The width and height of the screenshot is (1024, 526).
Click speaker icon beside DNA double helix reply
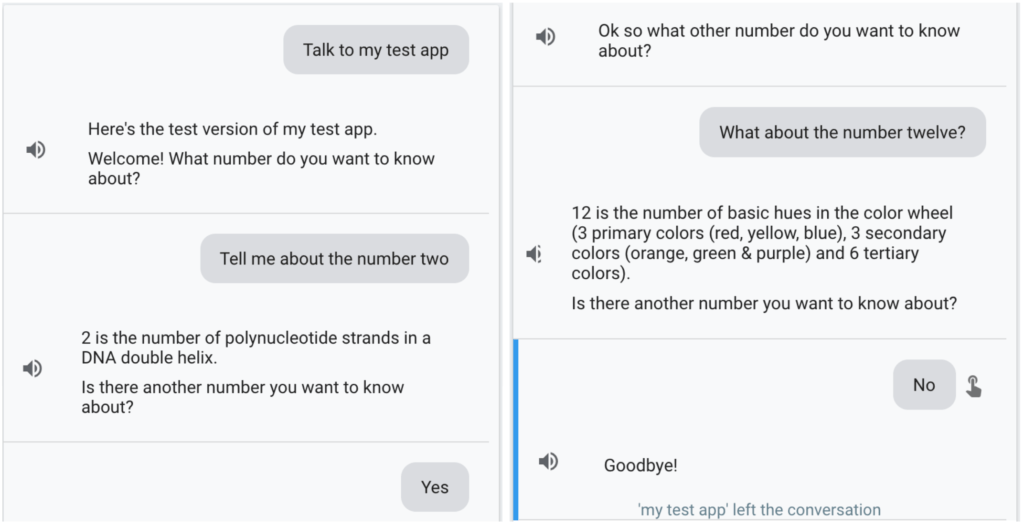coord(33,368)
